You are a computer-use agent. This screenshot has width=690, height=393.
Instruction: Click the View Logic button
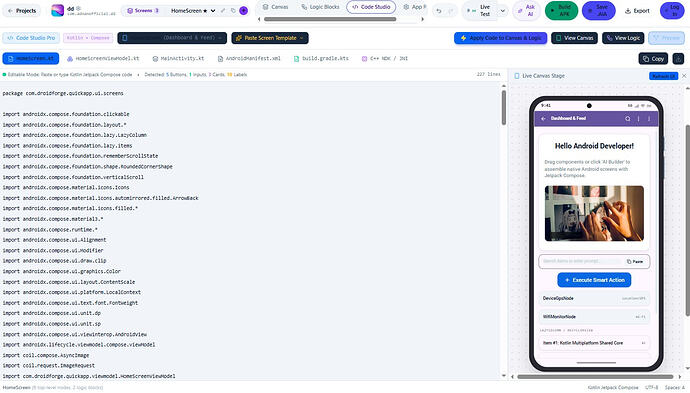tap(623, 38)
